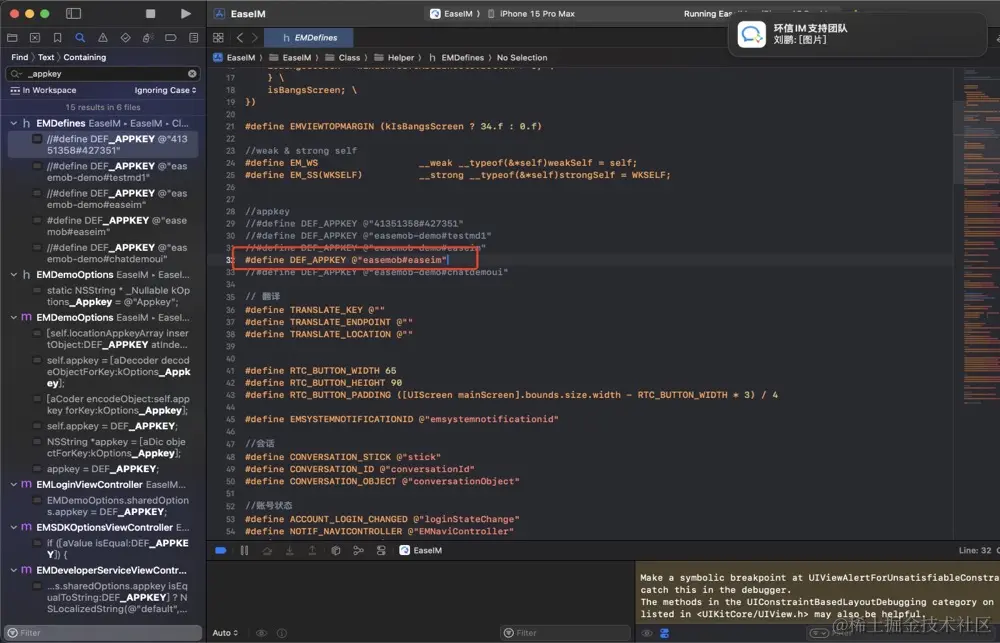Collapse EMDefines search results group
This screenshot has height=643, width=1000.
click(x=13, y=123)
